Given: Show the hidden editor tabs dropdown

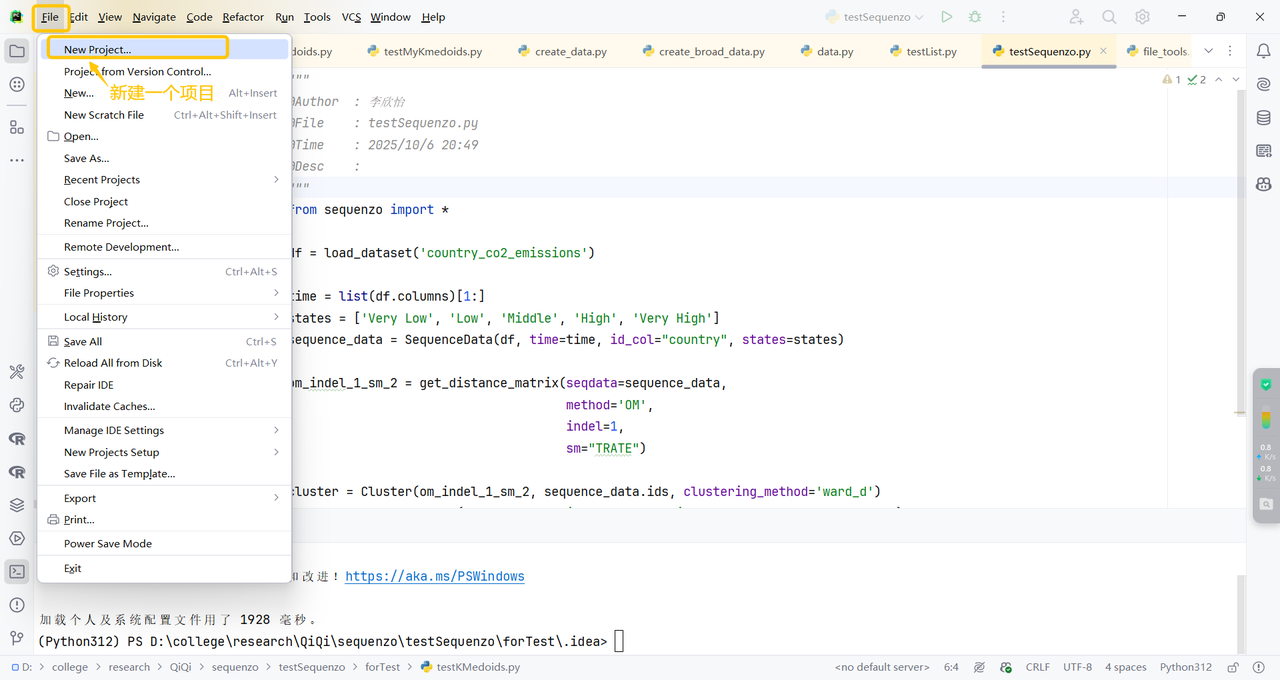Looking at the screenshot, I should 1208,51.
